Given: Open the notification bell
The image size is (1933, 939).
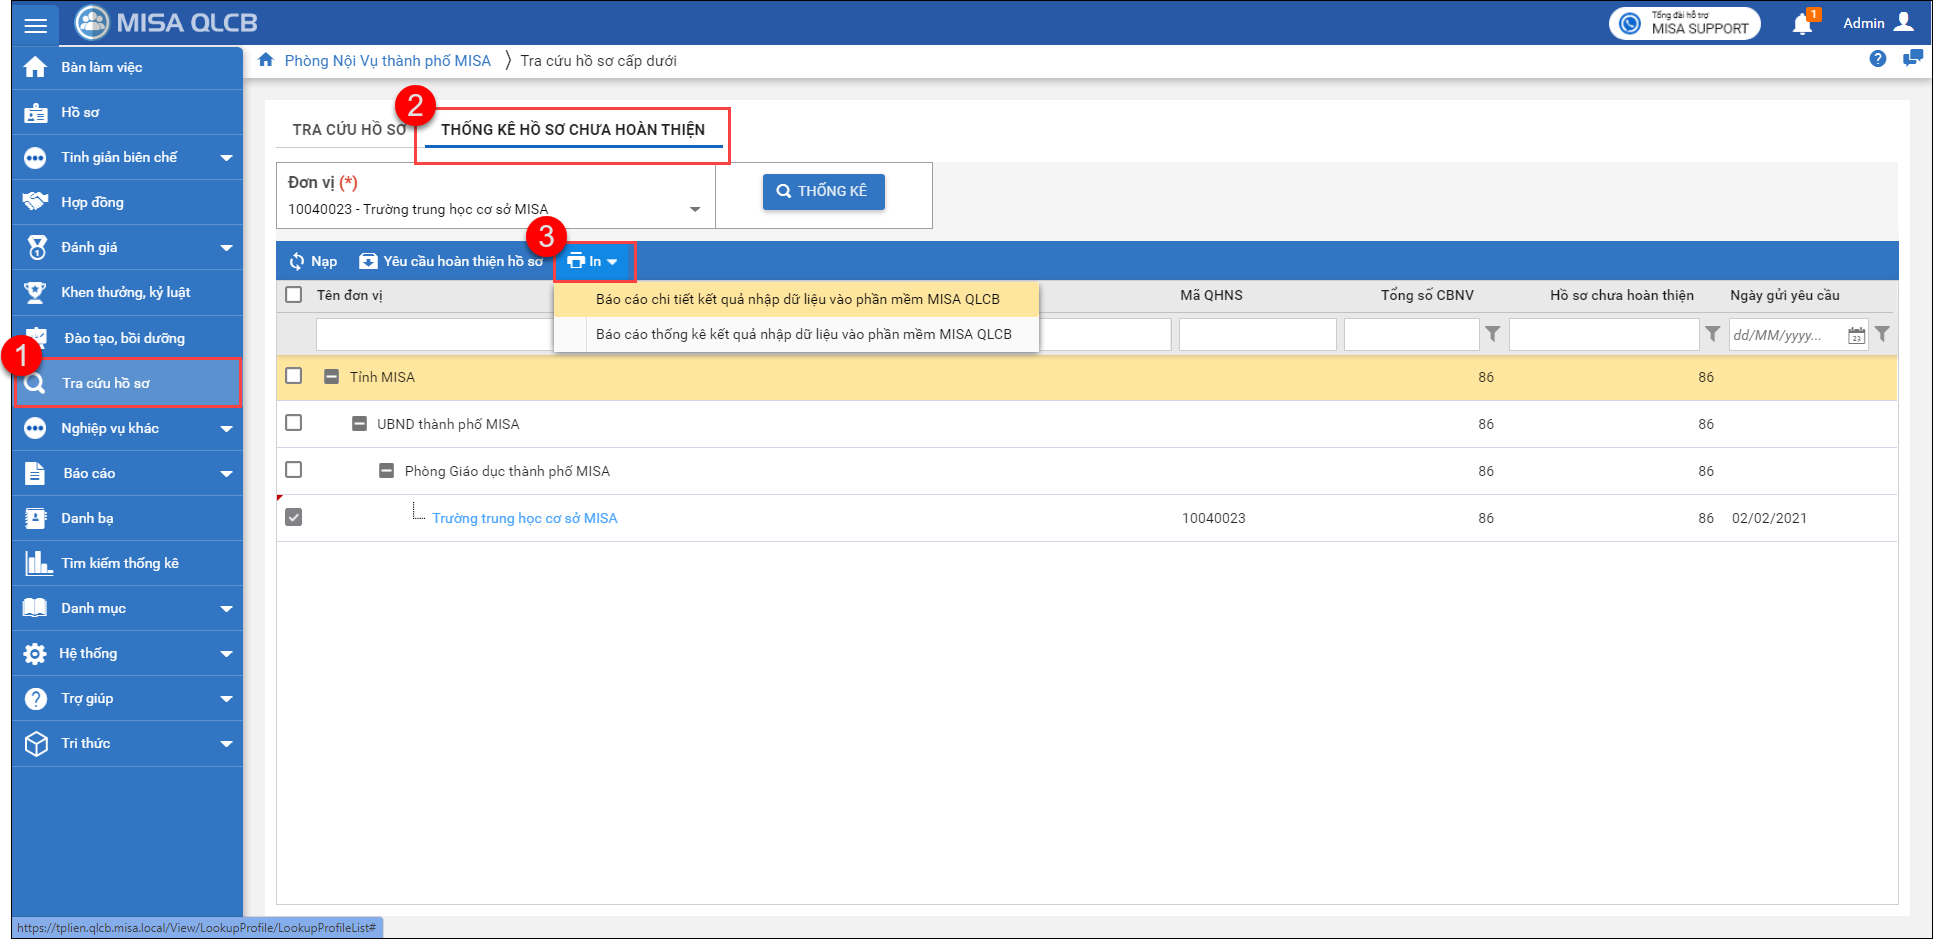Looking at the screenshot, I should (x=1802, y=24).
